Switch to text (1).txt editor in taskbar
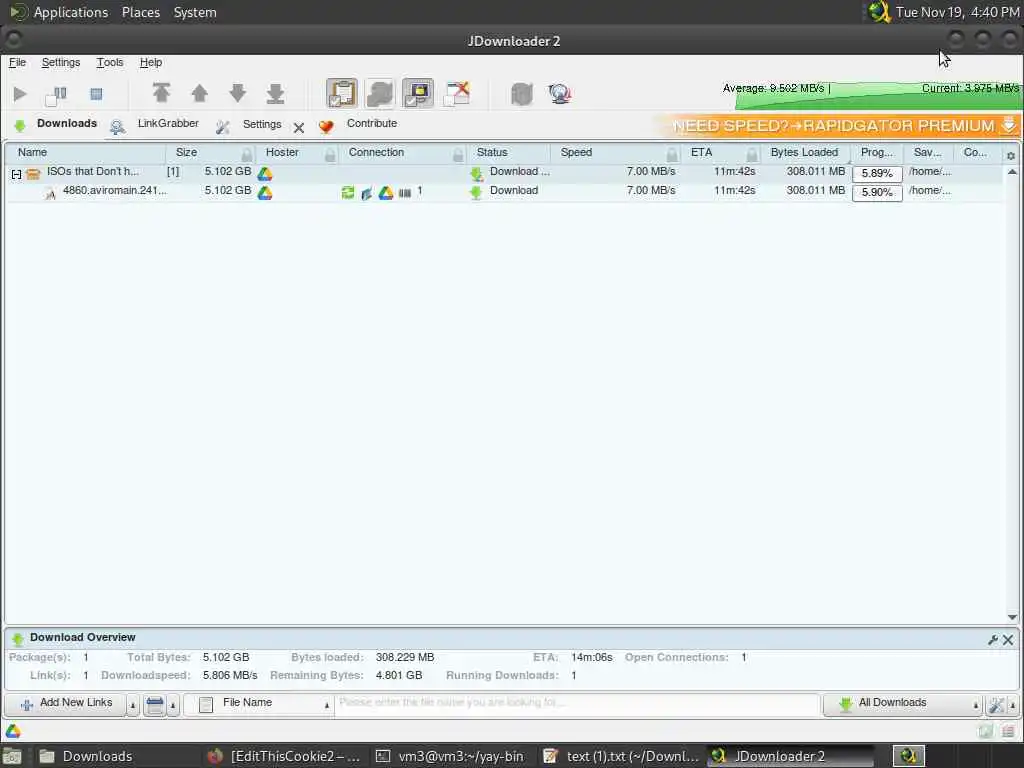Viewport: 1024px width, 768px height. [x=621, y=756]
